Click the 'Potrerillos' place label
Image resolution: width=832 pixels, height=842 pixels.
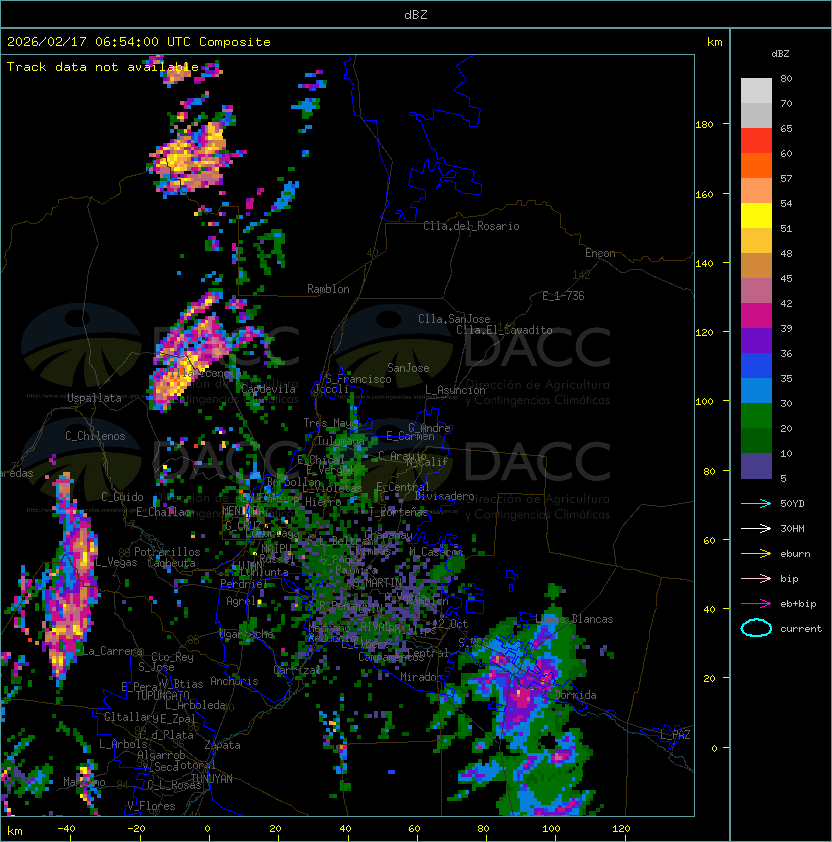[x=167, y=552]
